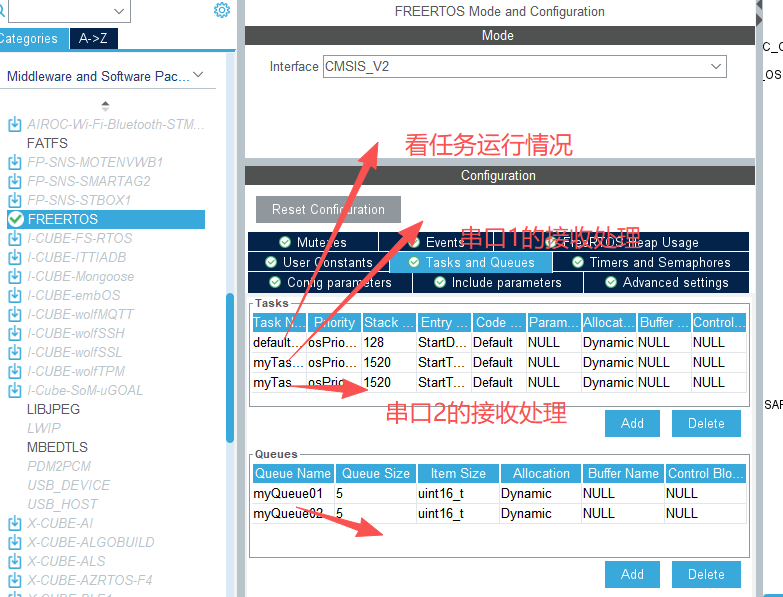Select USB_DEVICE in middleware list

[69, 485]
